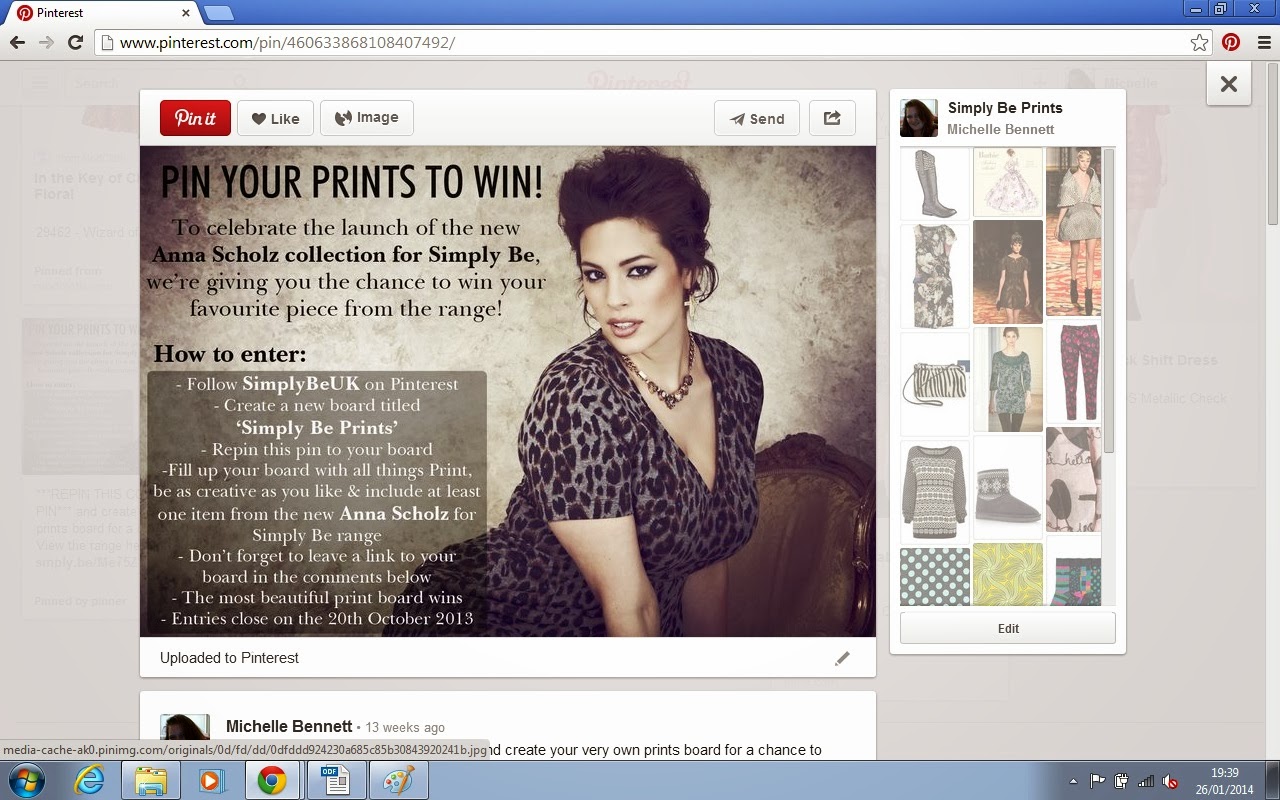Open the yellow swirl pattern thumbnail
Image resolution: width=1280 pixels, height=800 pixels.
tap(1008, 574)
